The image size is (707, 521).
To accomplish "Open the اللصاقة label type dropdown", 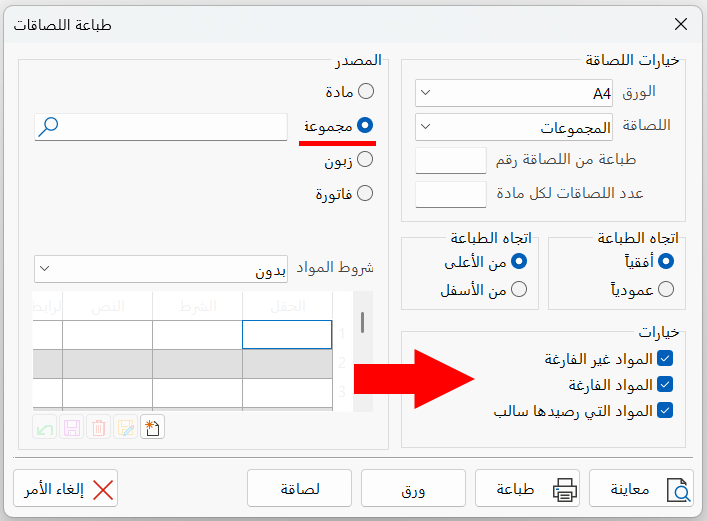I will click(x=514, y=127).
